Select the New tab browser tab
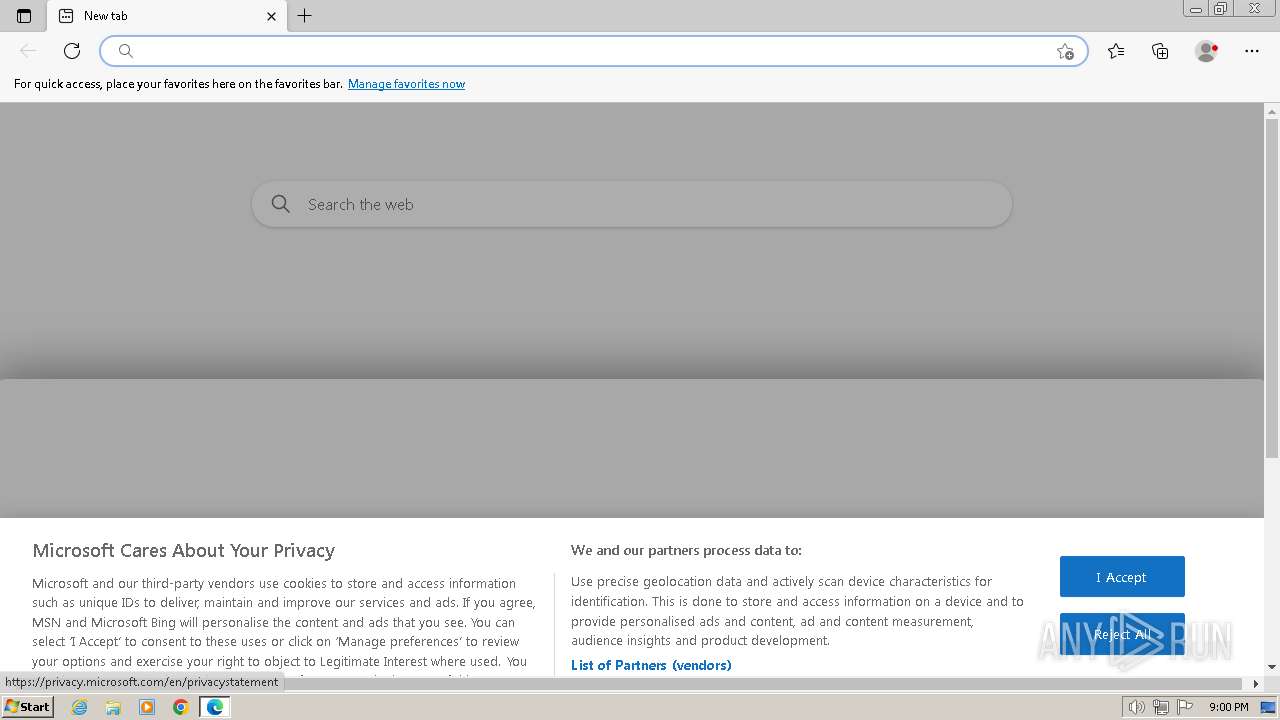This screenshot has height=720, width=1280. pyautogui.click(x=168, y=16)
